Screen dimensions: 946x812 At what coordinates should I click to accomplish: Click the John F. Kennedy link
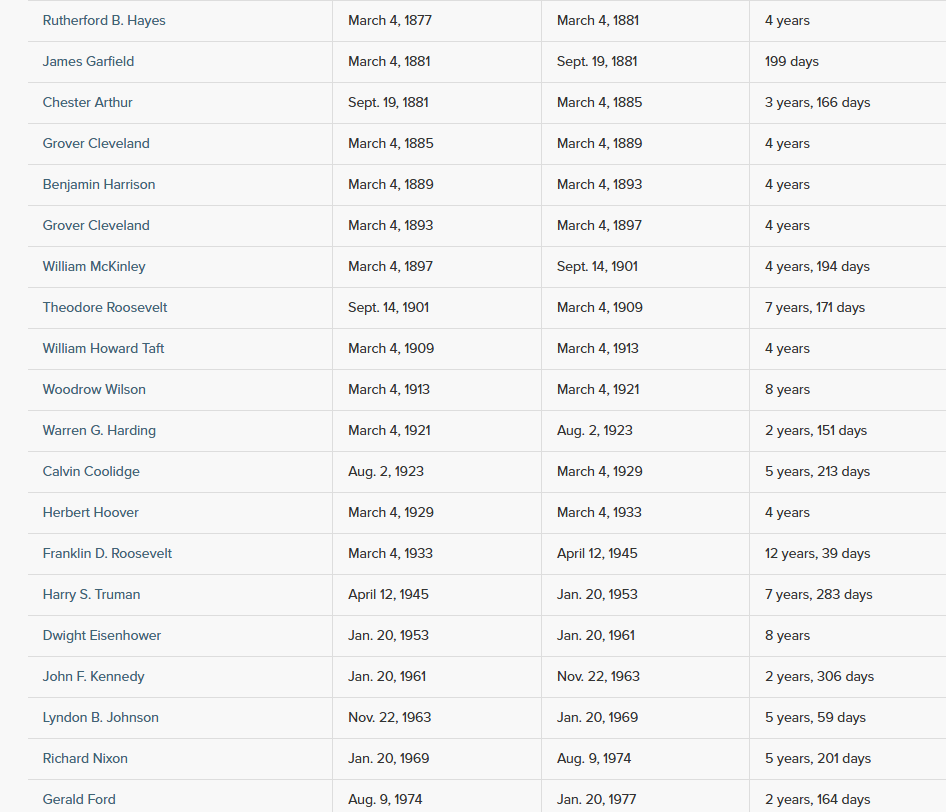(x=93, y=676)
